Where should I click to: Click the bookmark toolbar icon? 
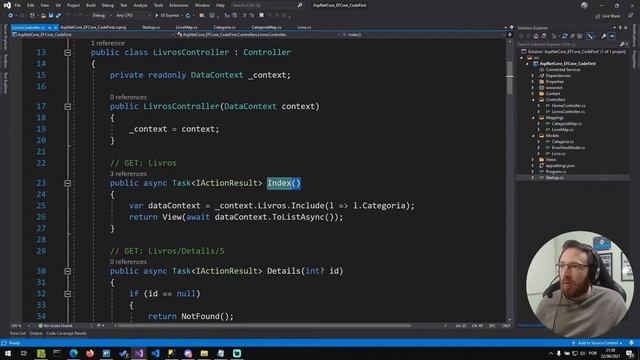tap(262, 15)
